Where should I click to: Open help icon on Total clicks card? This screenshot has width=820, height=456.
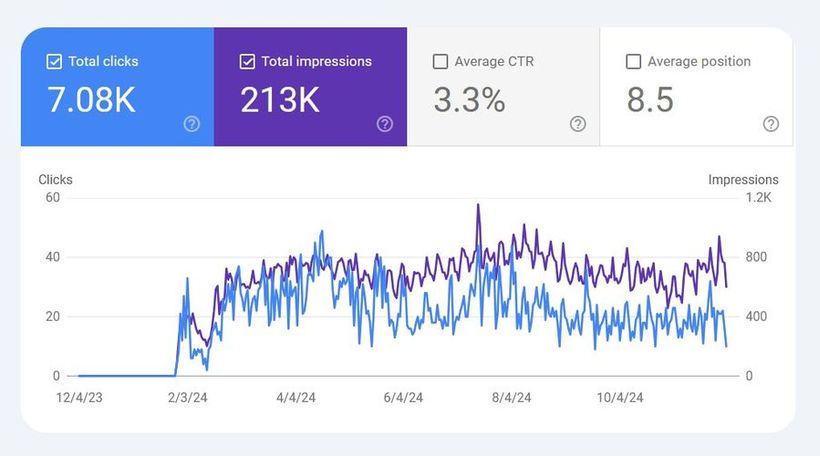pos(192,124)
